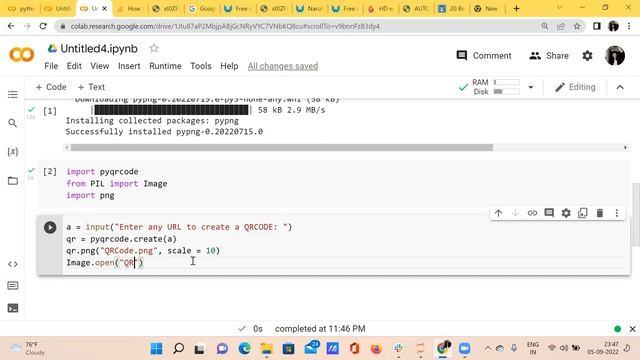Open Microsoft Edge from the taskbar

244,349
